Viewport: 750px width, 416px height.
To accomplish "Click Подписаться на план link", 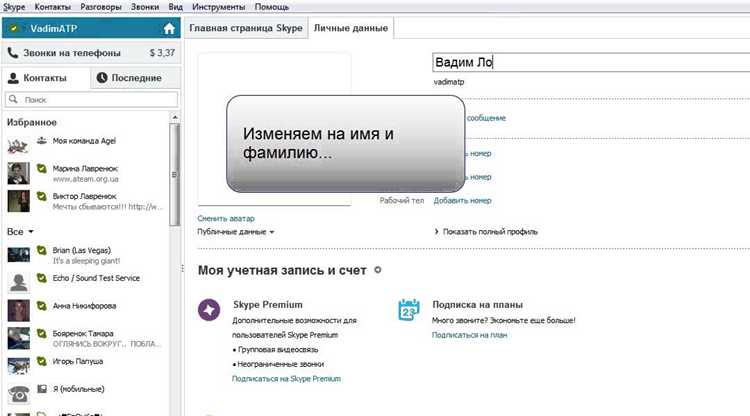I will click(x=469, y=335).
